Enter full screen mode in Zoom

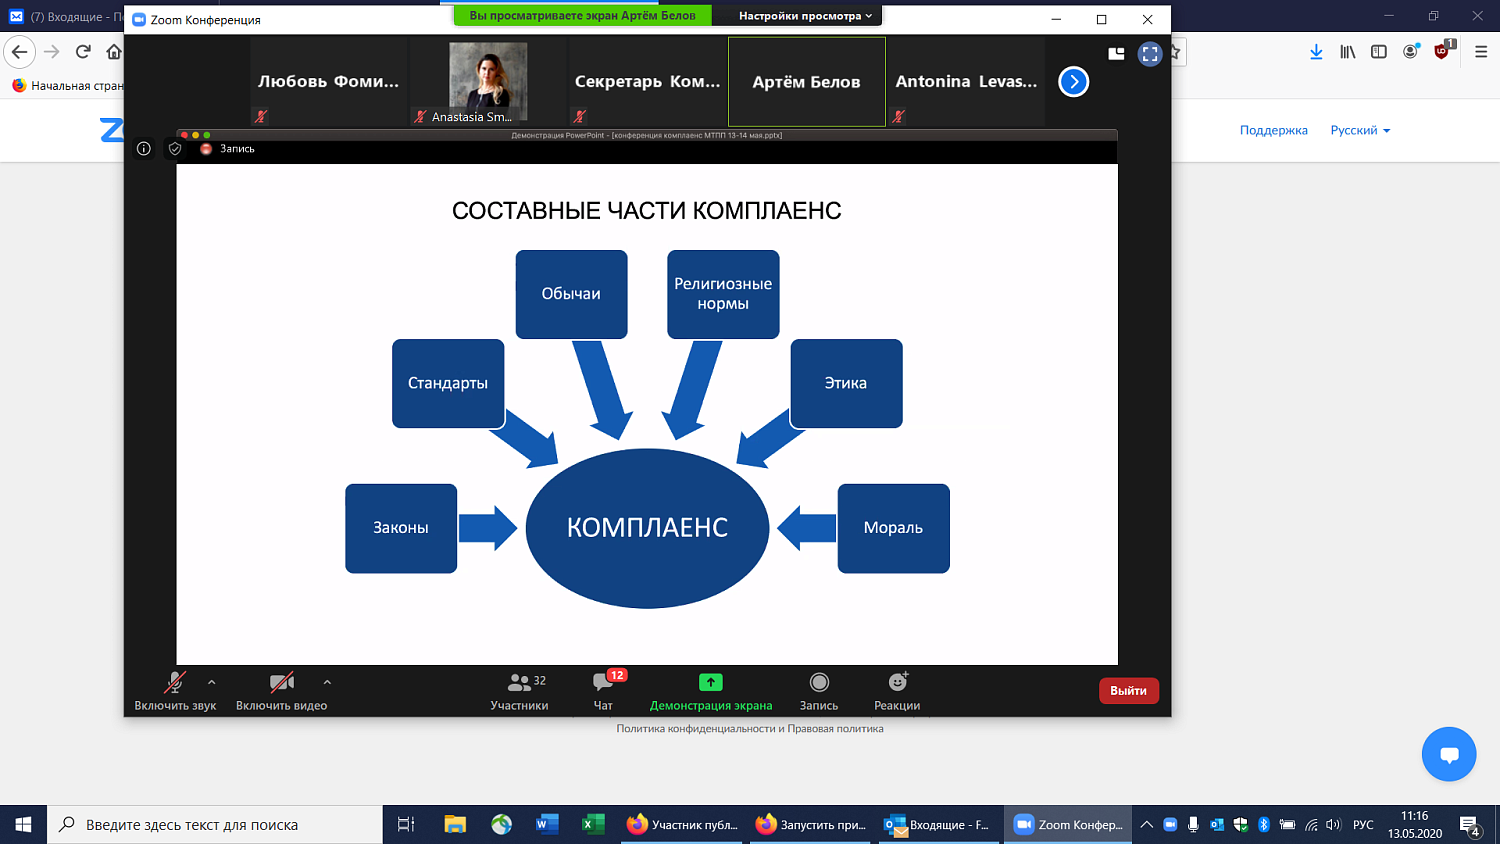[1150, 54]
